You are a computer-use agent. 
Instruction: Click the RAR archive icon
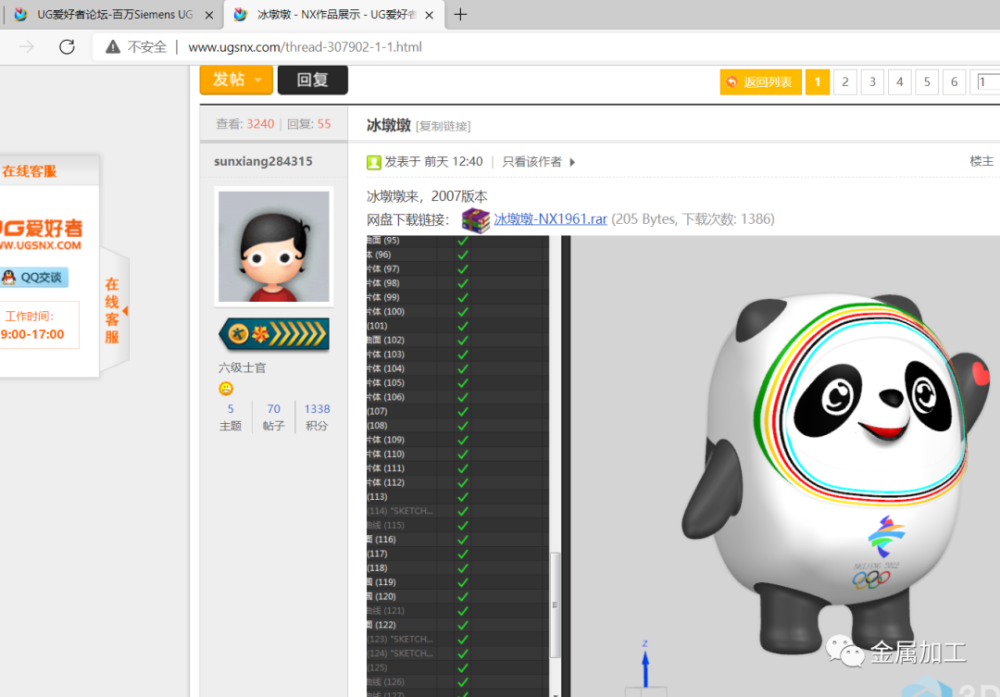click(475, 221)
